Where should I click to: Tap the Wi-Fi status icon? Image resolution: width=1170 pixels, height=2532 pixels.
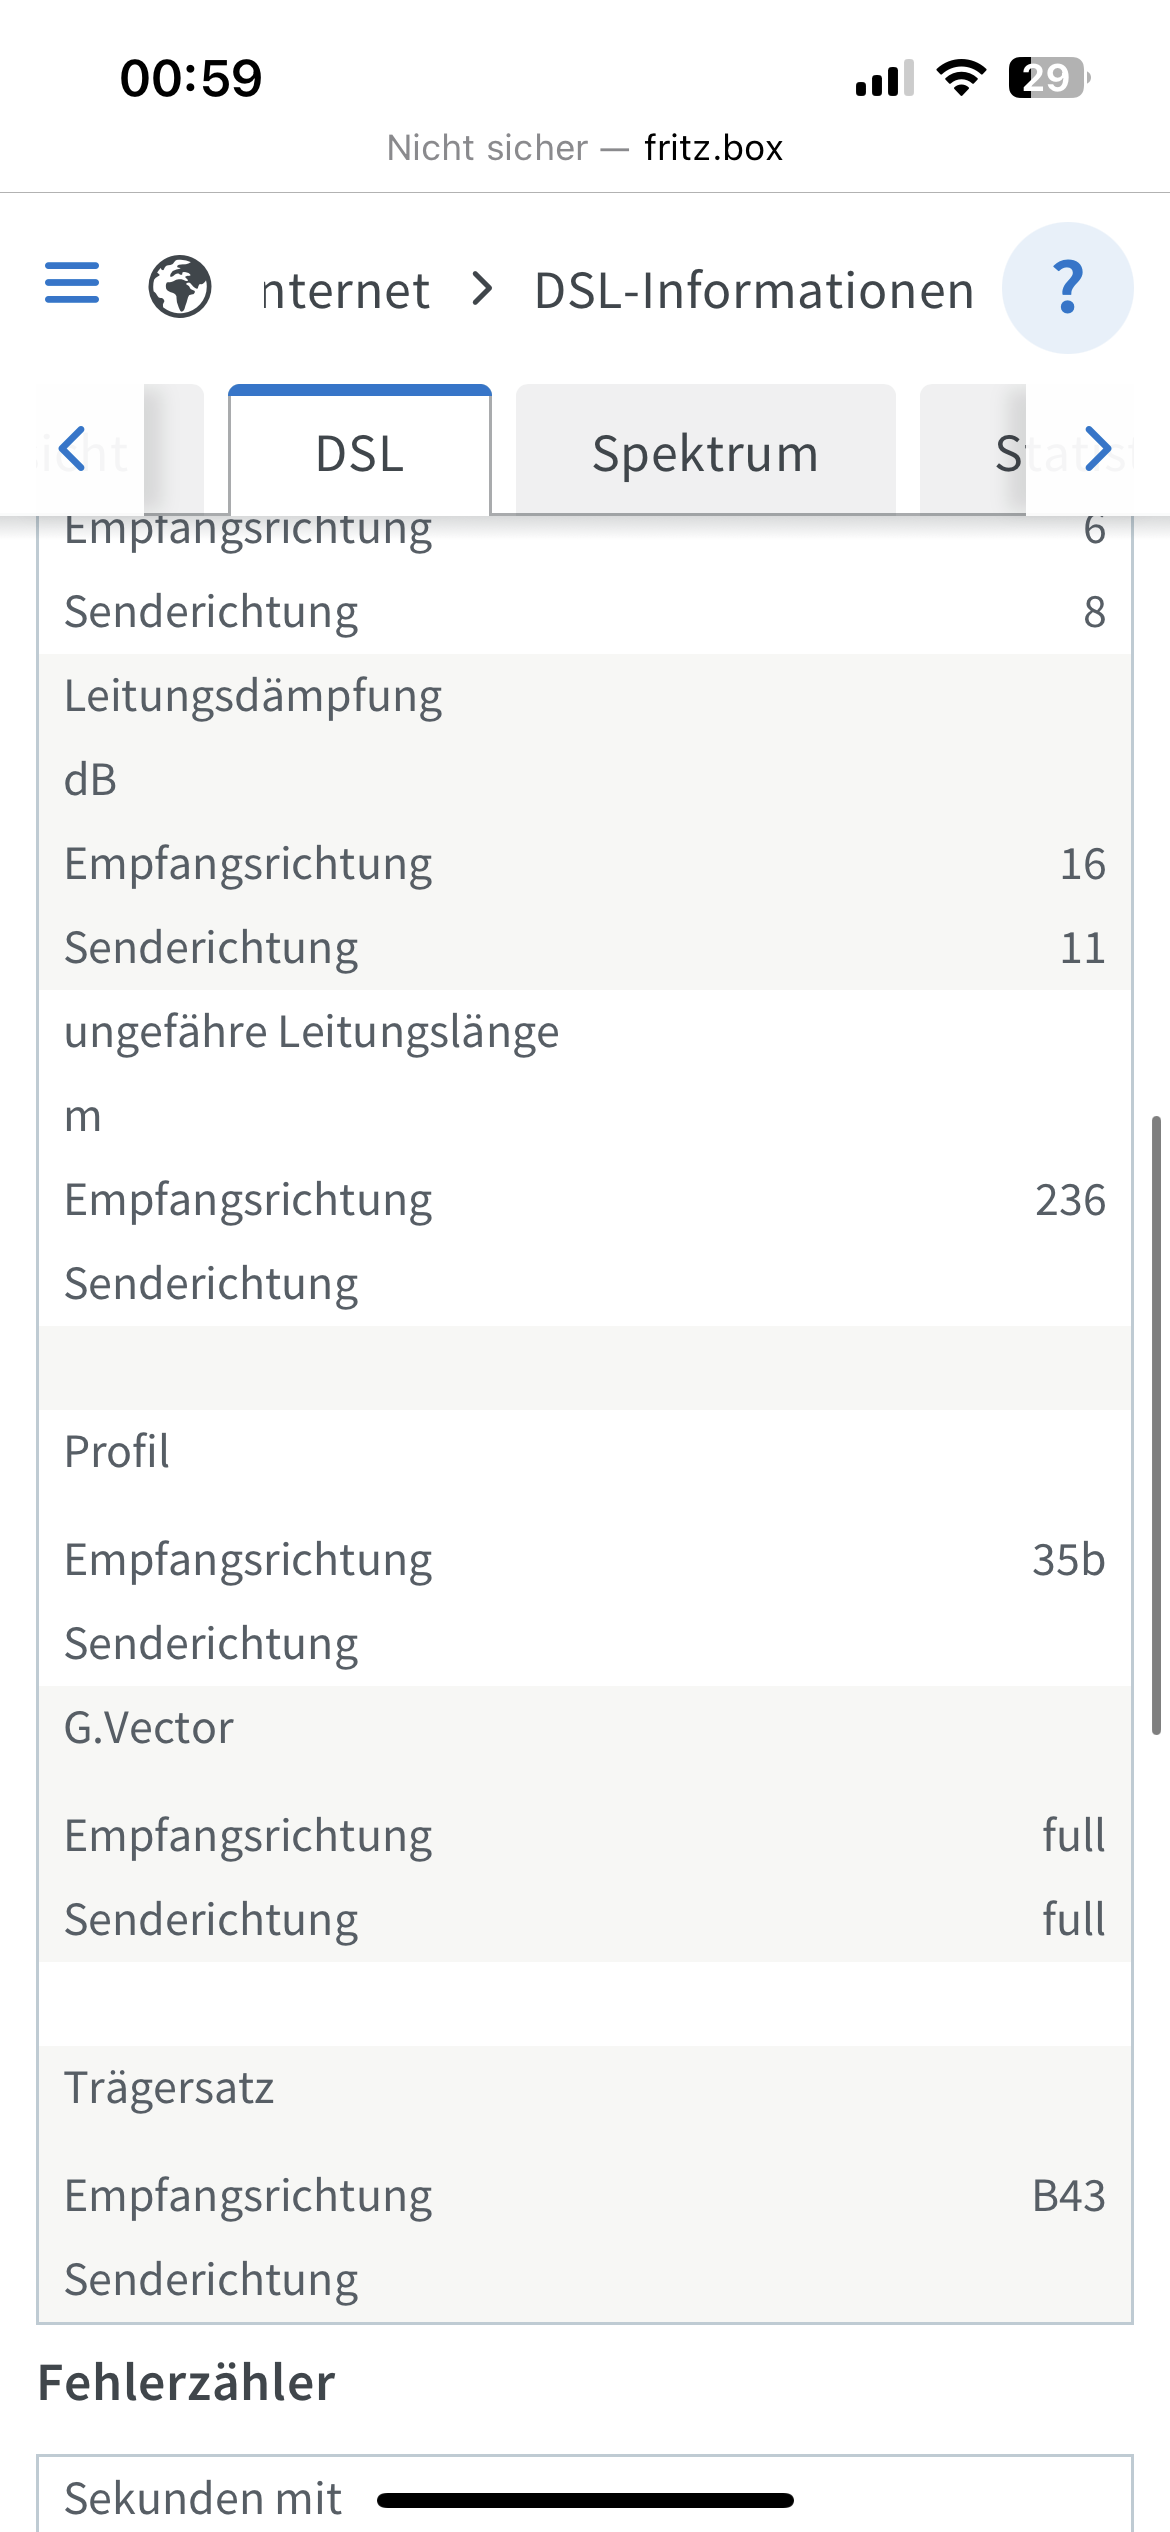pos(961,78)
